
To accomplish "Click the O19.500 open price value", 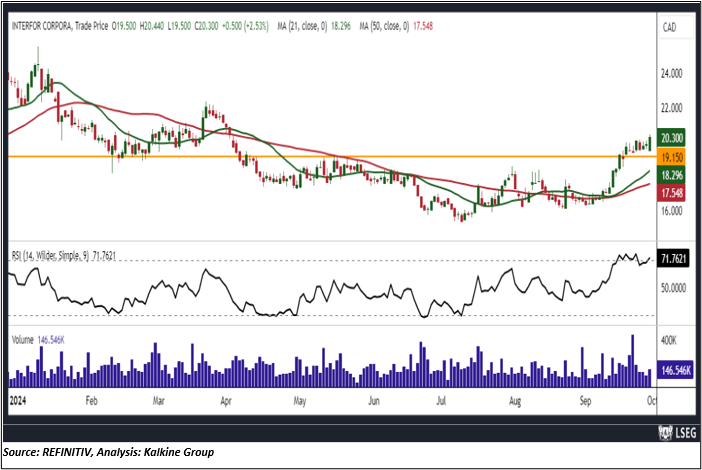I will (x=124, y=26).
